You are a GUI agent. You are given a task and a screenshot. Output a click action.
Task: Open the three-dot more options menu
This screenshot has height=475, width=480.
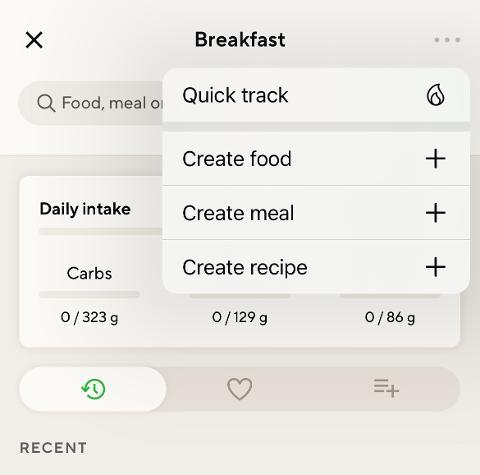pyautogui.click(x=447, y=40)
